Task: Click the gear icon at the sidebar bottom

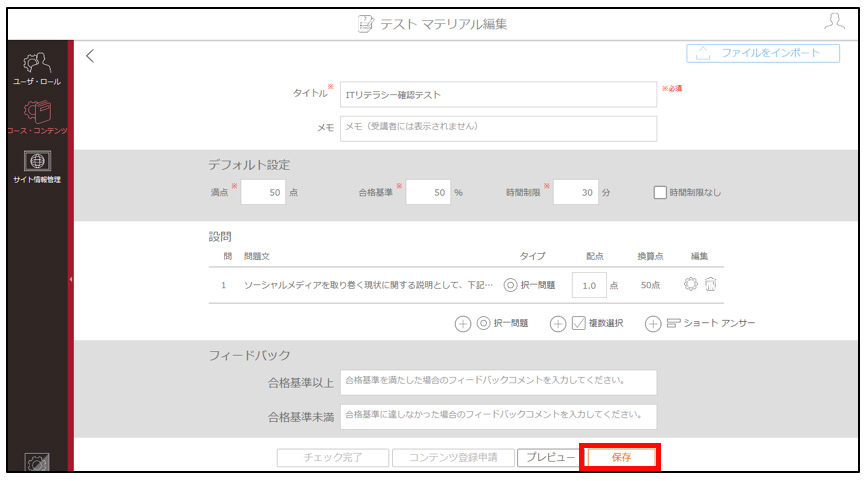Action: coord(37,463)
